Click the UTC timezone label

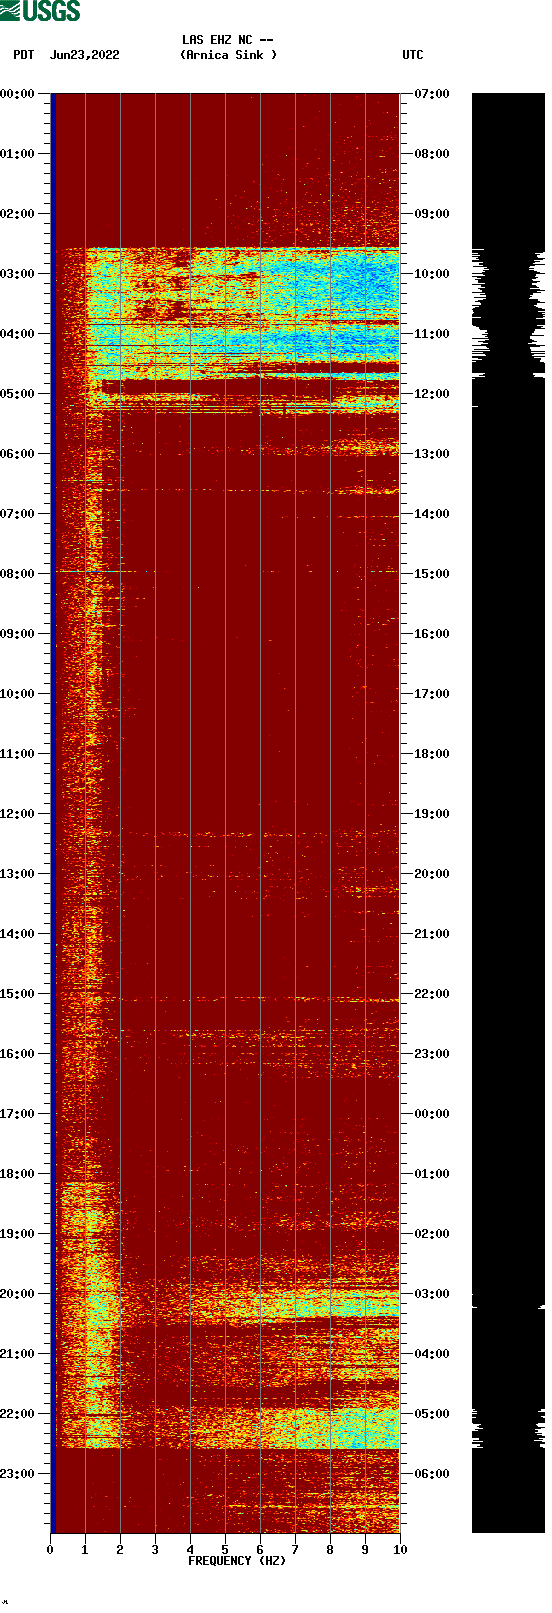pyautogui.click(x=413, y=55)
